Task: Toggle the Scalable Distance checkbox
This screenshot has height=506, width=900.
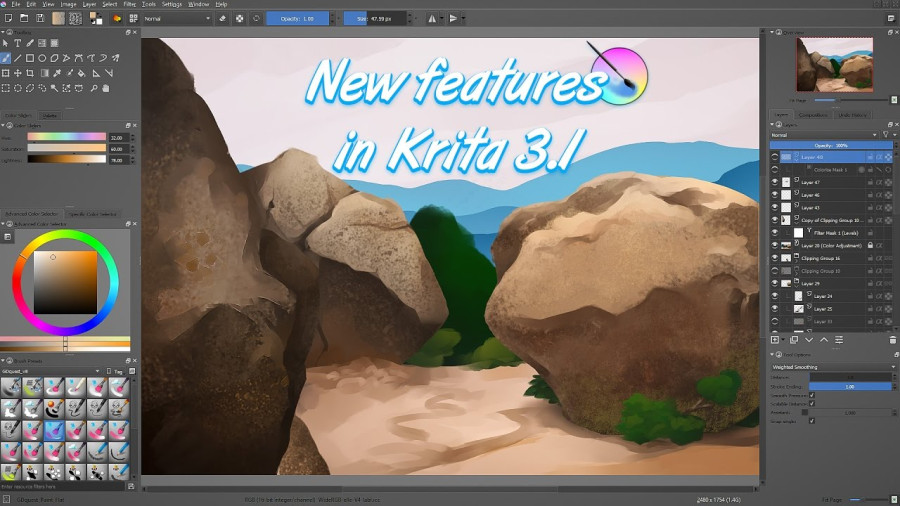Action: pyautogui.click(x=812, y=404)
